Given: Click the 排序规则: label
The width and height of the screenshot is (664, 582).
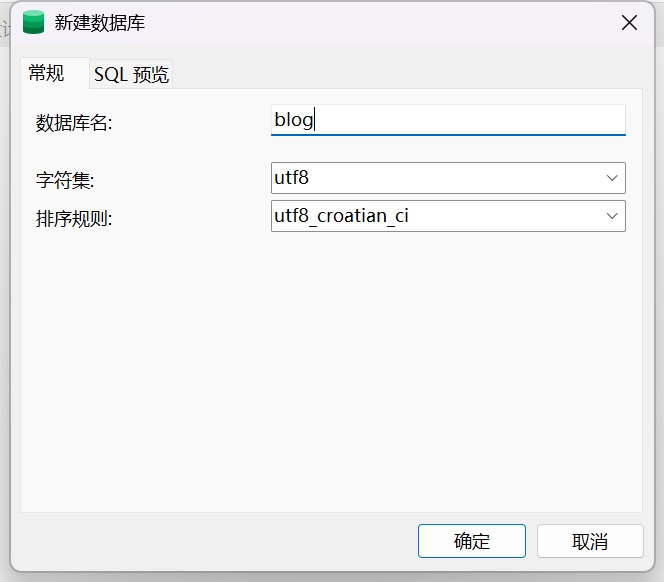Looking at the screenshot, I should coord(74,218).
